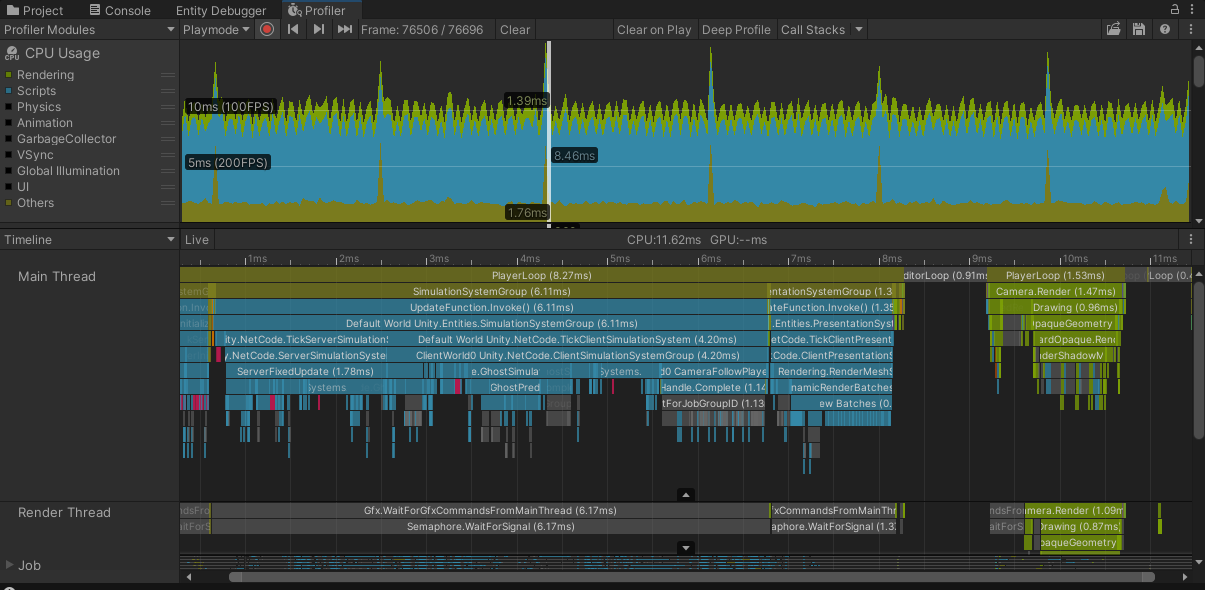Jump to the previous frame
Viewport: 1205px width, 590px height.
coord(293,30)
